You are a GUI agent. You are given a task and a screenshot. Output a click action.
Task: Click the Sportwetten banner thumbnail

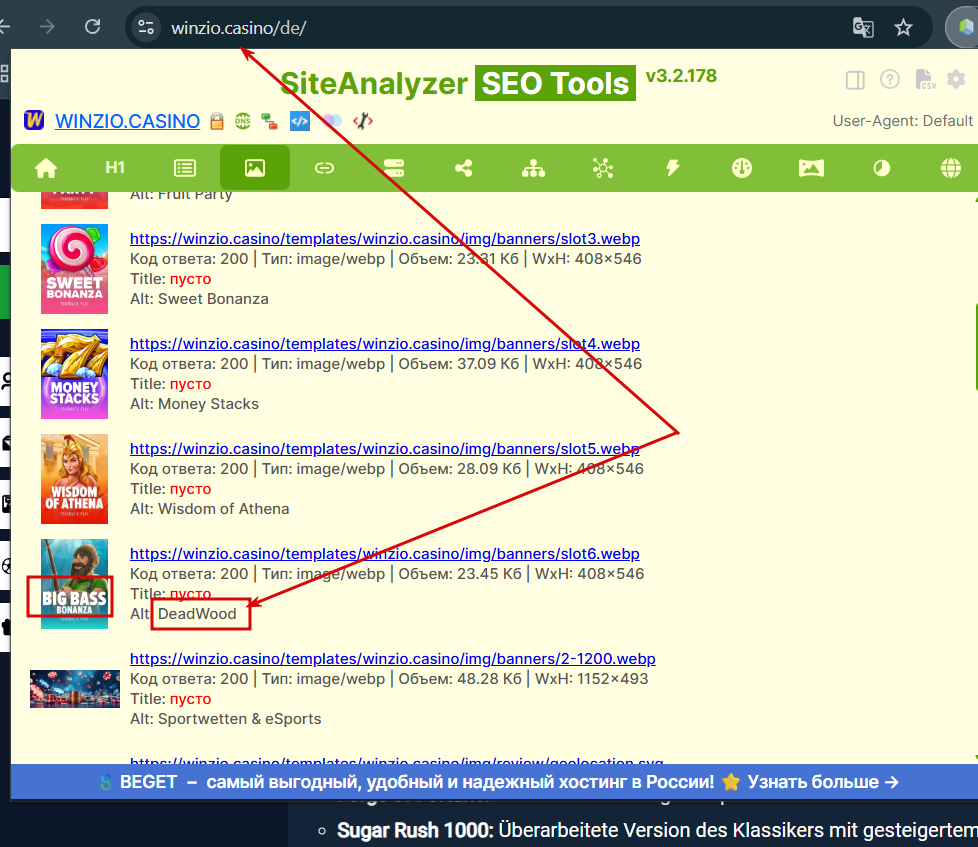pos(75,689)
